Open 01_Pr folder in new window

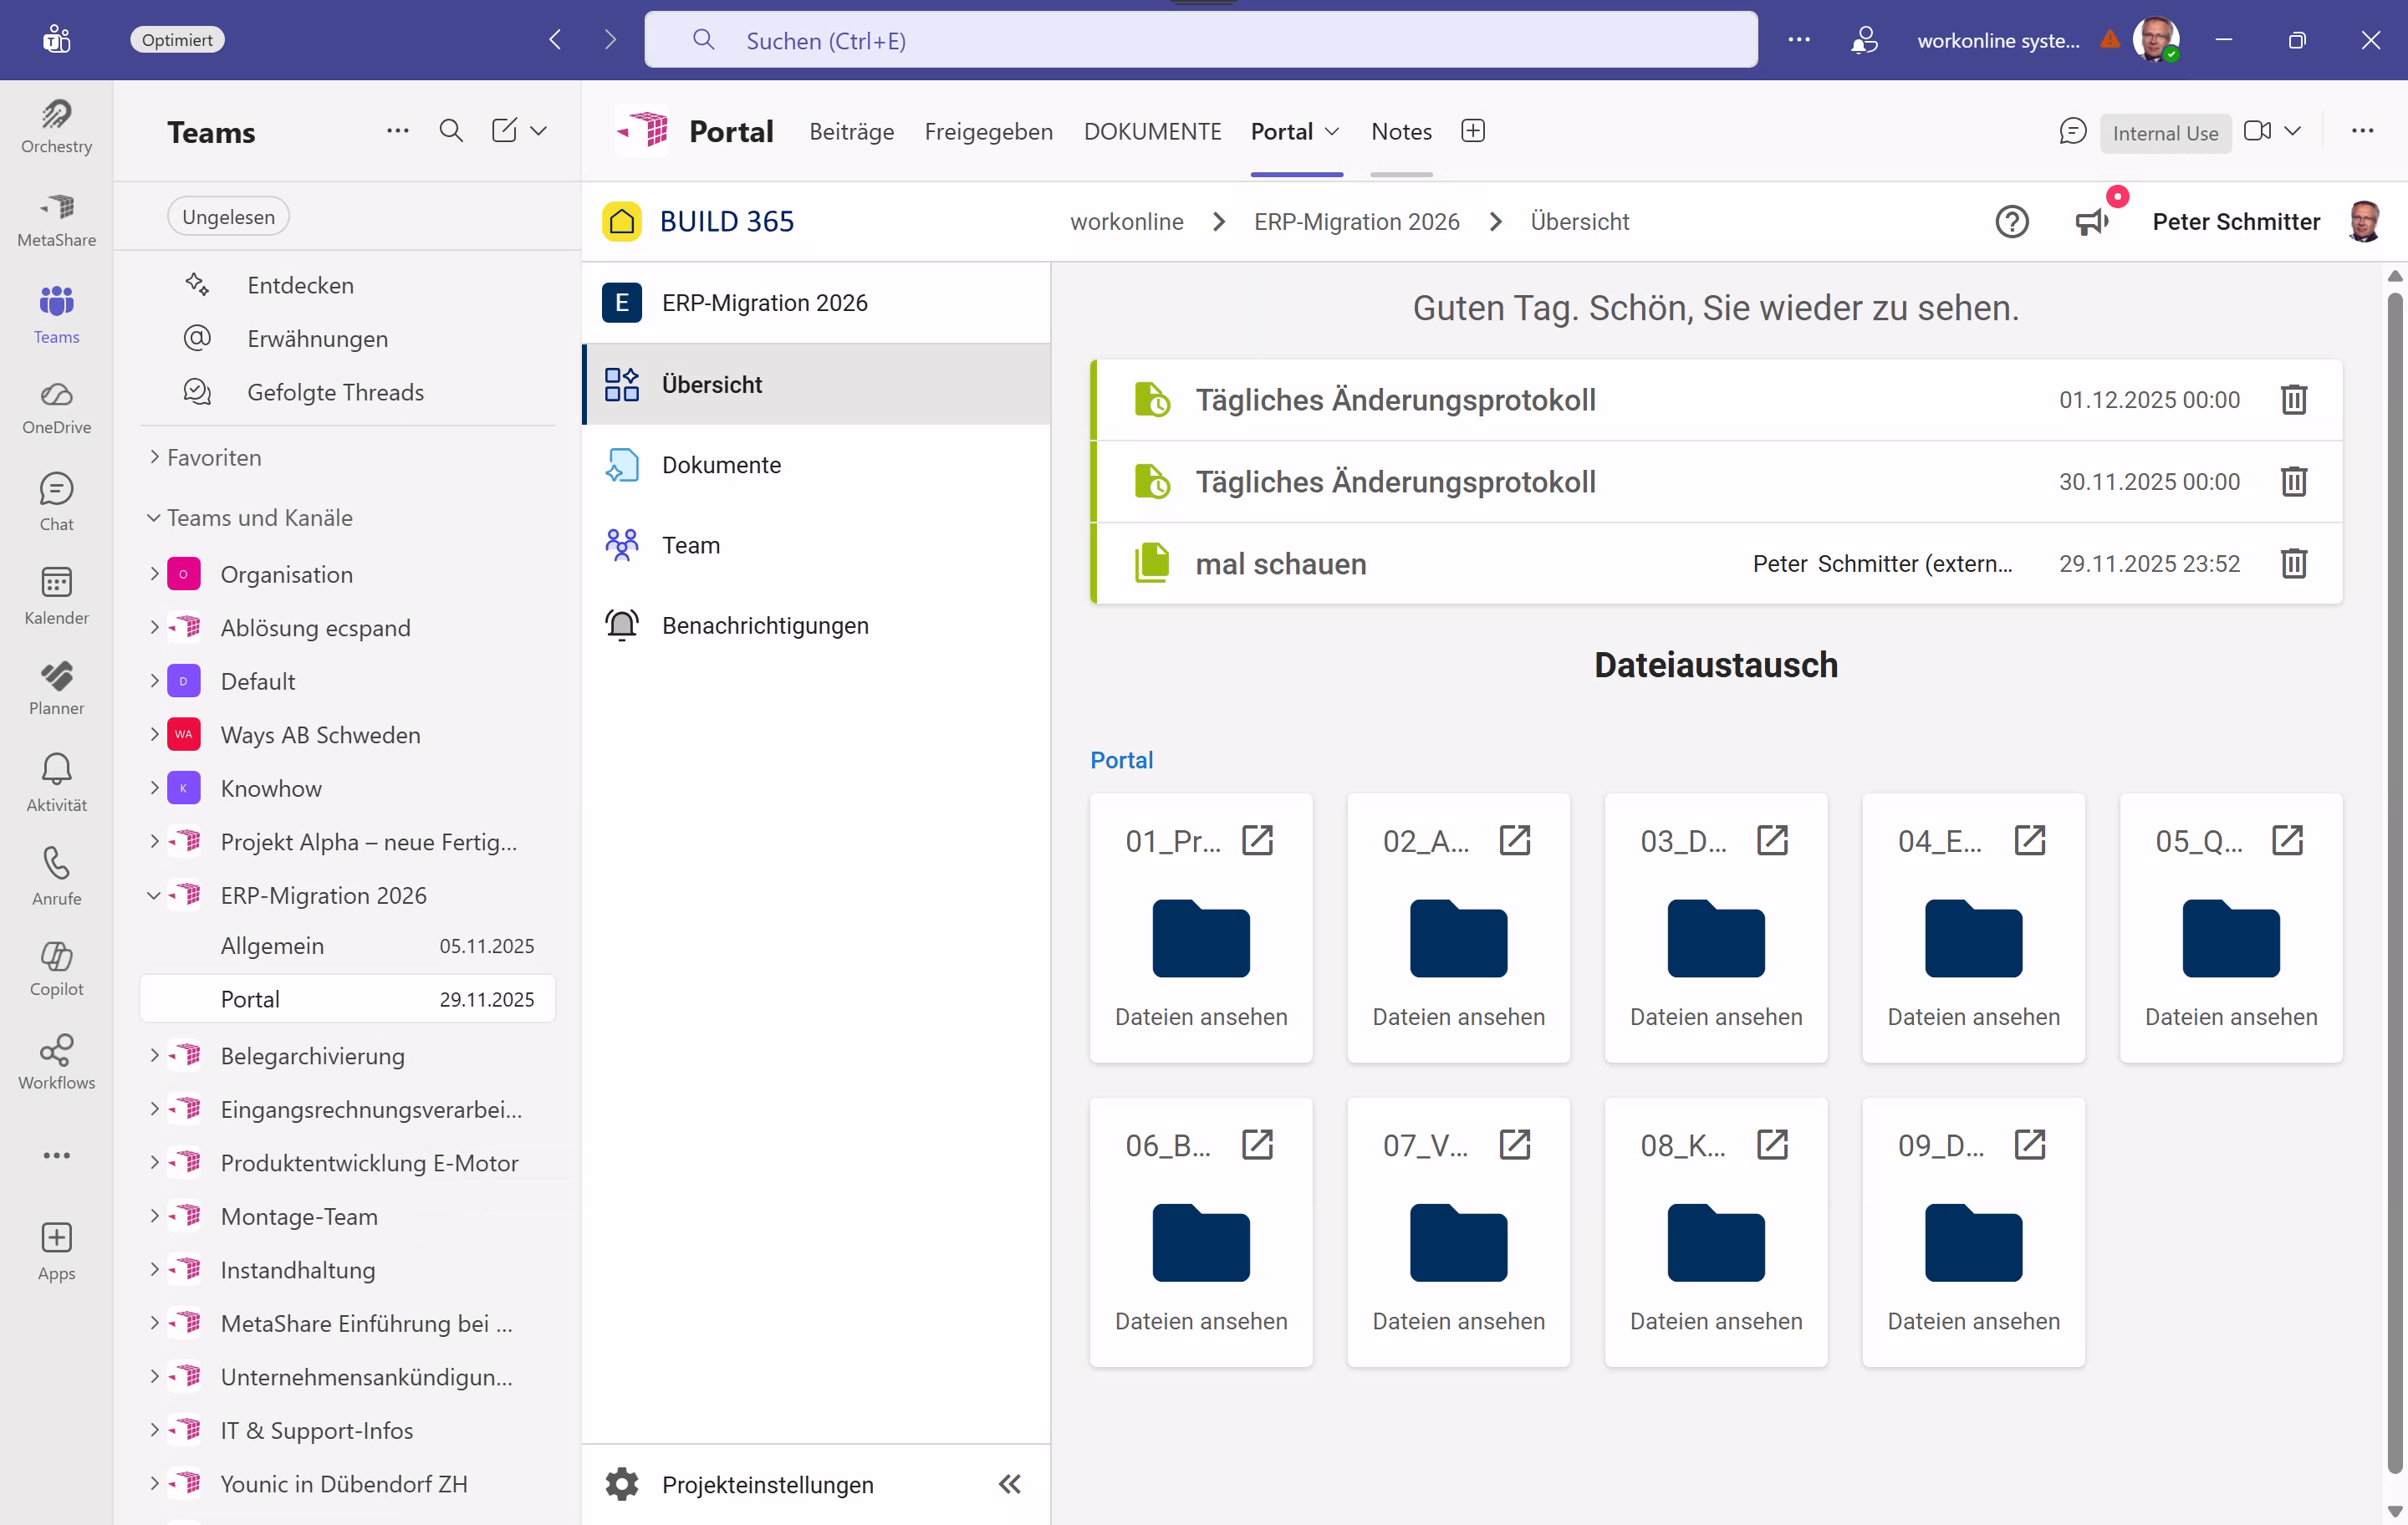tap(1257, 840)
